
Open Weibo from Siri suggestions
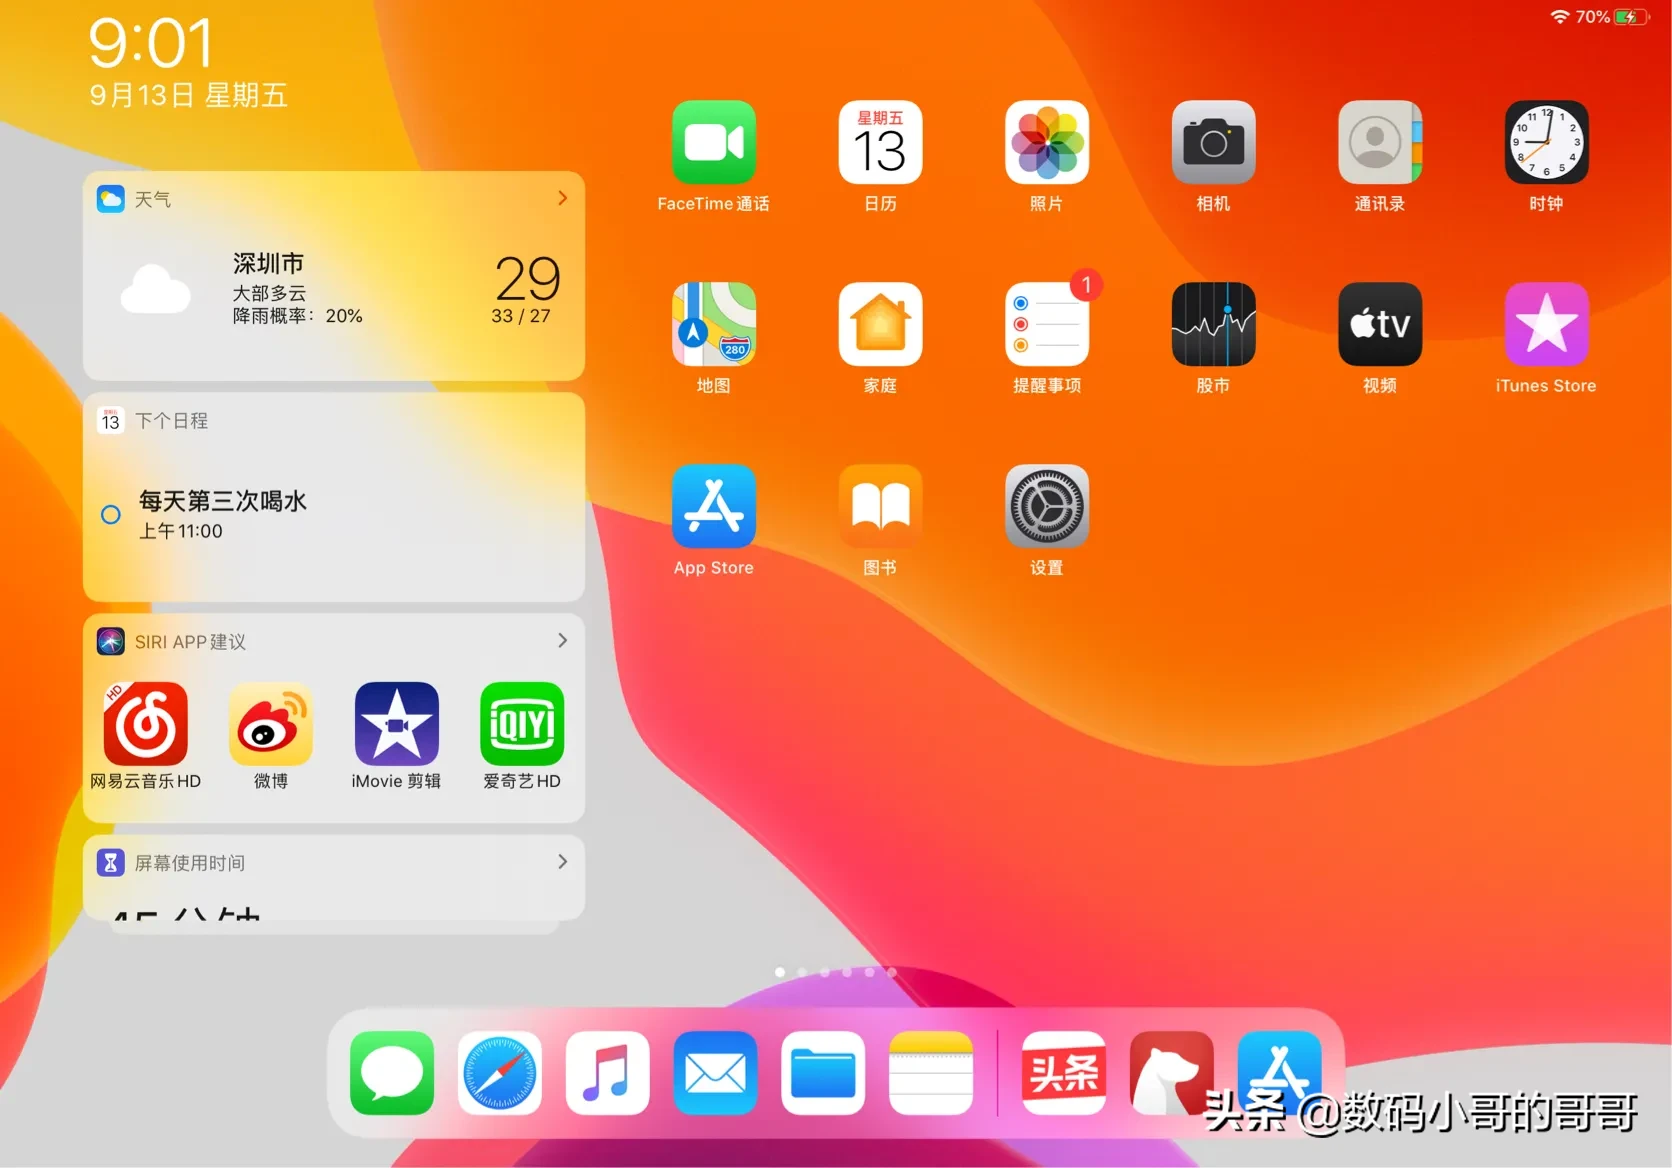271,724
